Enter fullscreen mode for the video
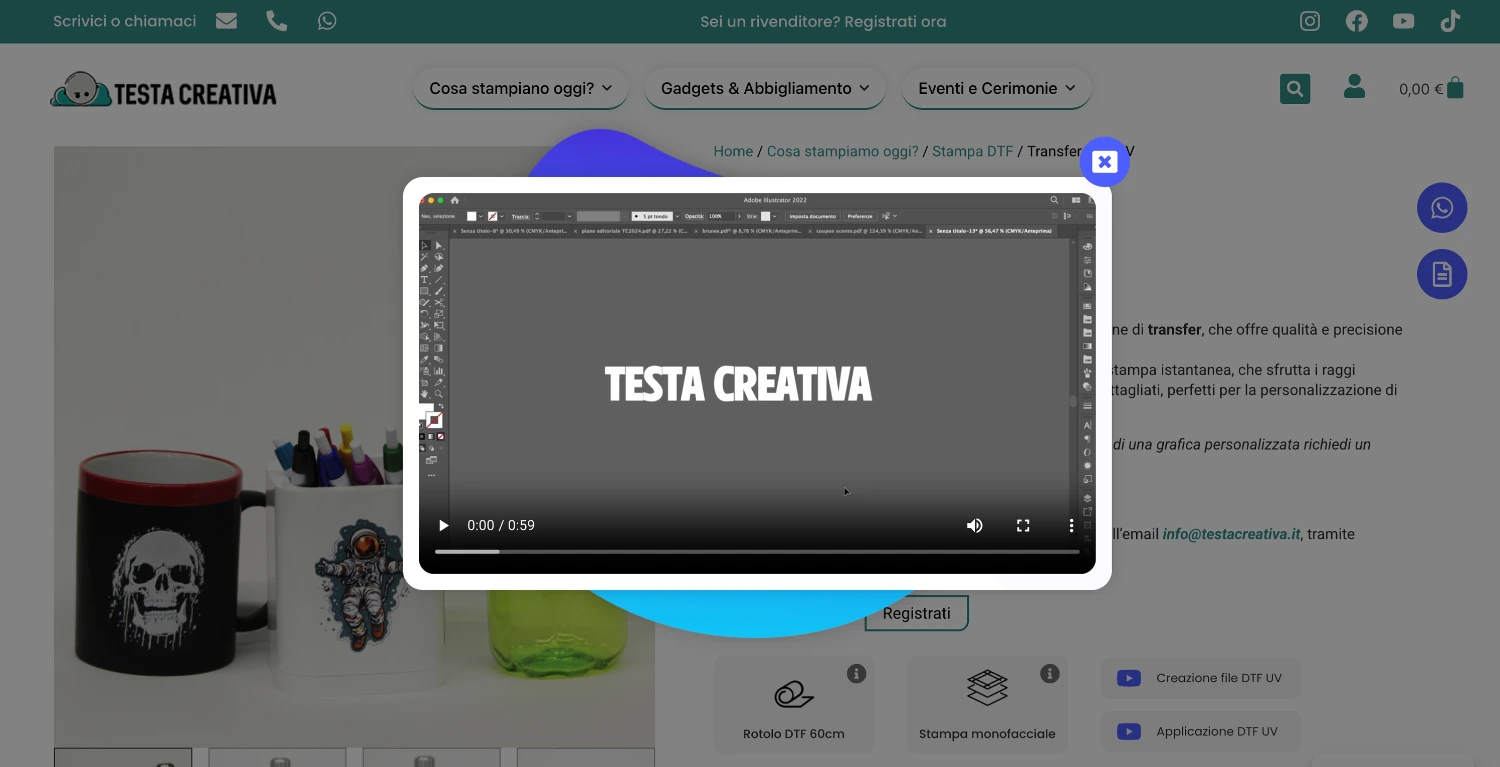 click(x=1023, y=525)
